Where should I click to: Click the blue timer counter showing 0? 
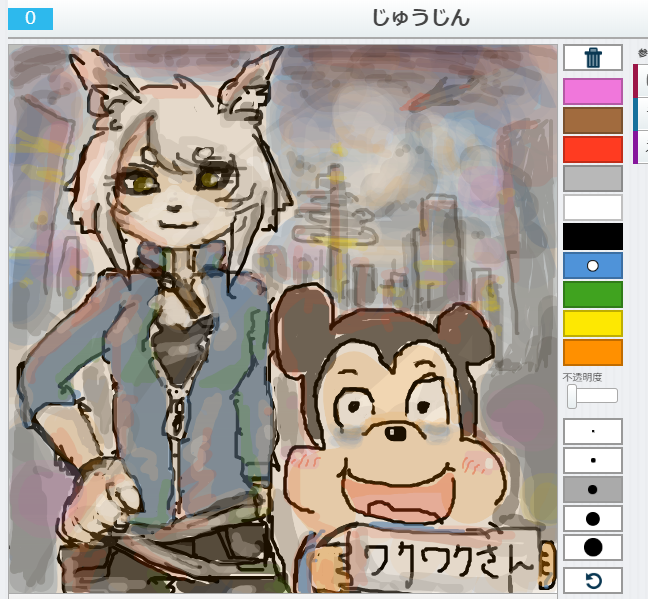click(x=31, y=19)
